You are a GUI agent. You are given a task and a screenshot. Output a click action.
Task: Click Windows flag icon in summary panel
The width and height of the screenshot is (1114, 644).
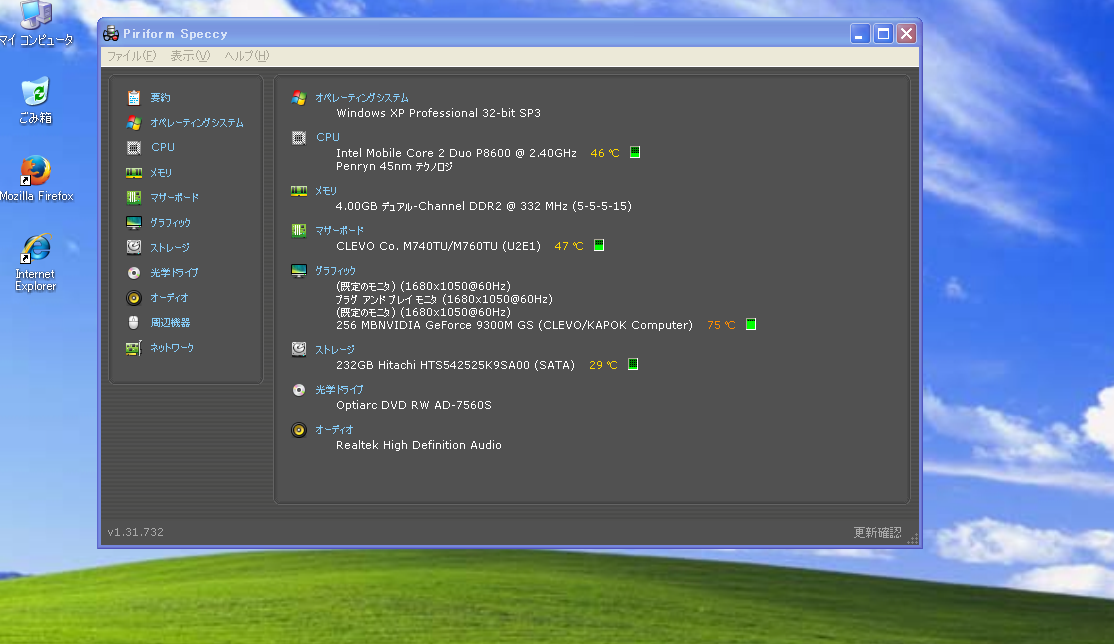point(299,98)
